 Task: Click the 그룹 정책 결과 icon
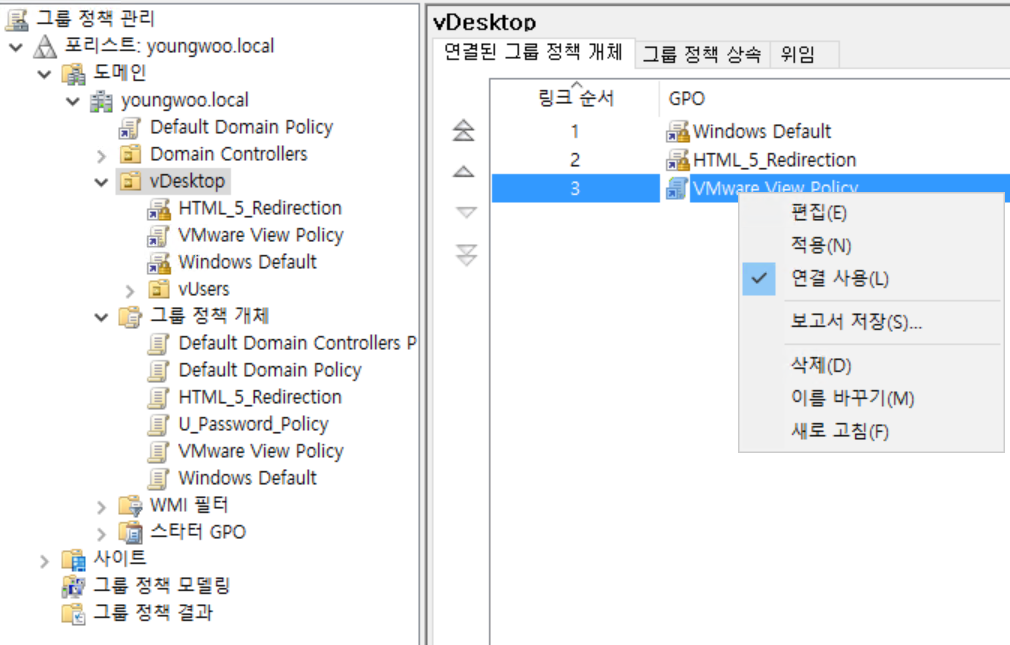coord(73,613)
